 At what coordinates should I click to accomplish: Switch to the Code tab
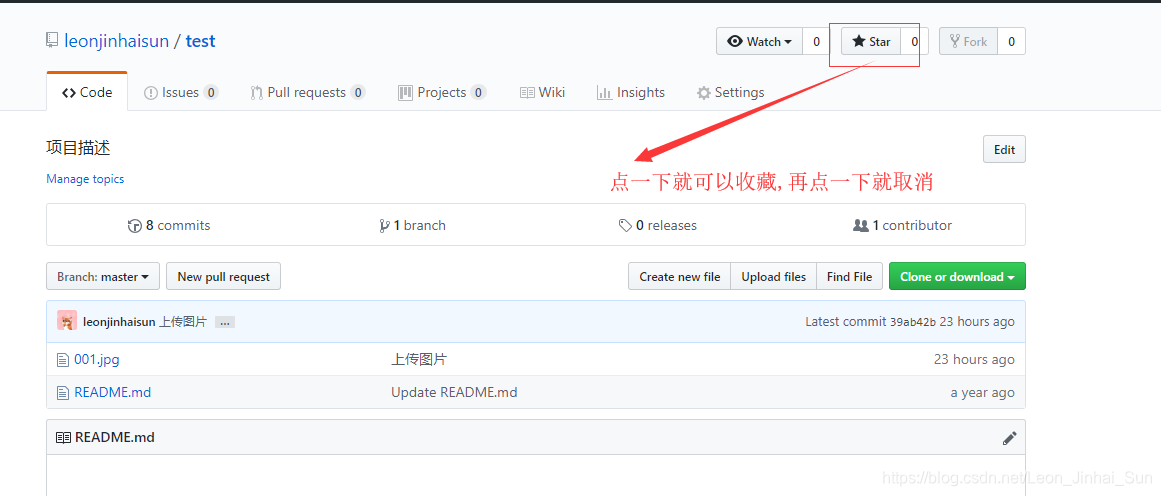pos(87,93)
